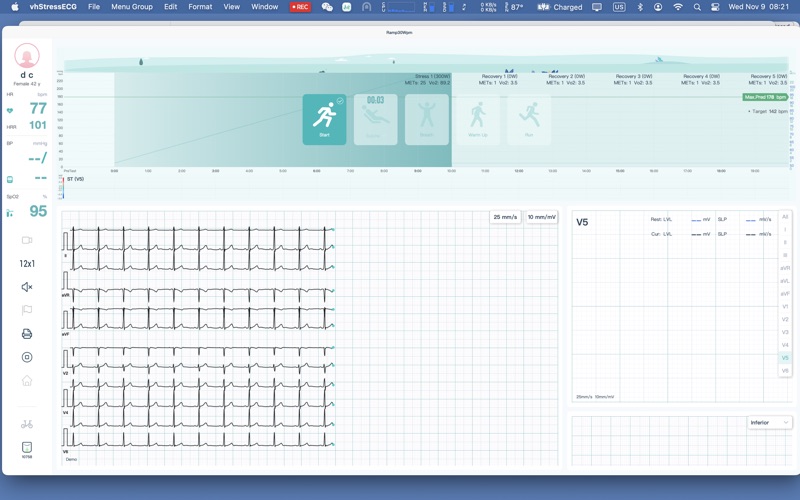Select the Breath (hyperventilation) phase card
800x500 pixels.
(x=427, y=119)
